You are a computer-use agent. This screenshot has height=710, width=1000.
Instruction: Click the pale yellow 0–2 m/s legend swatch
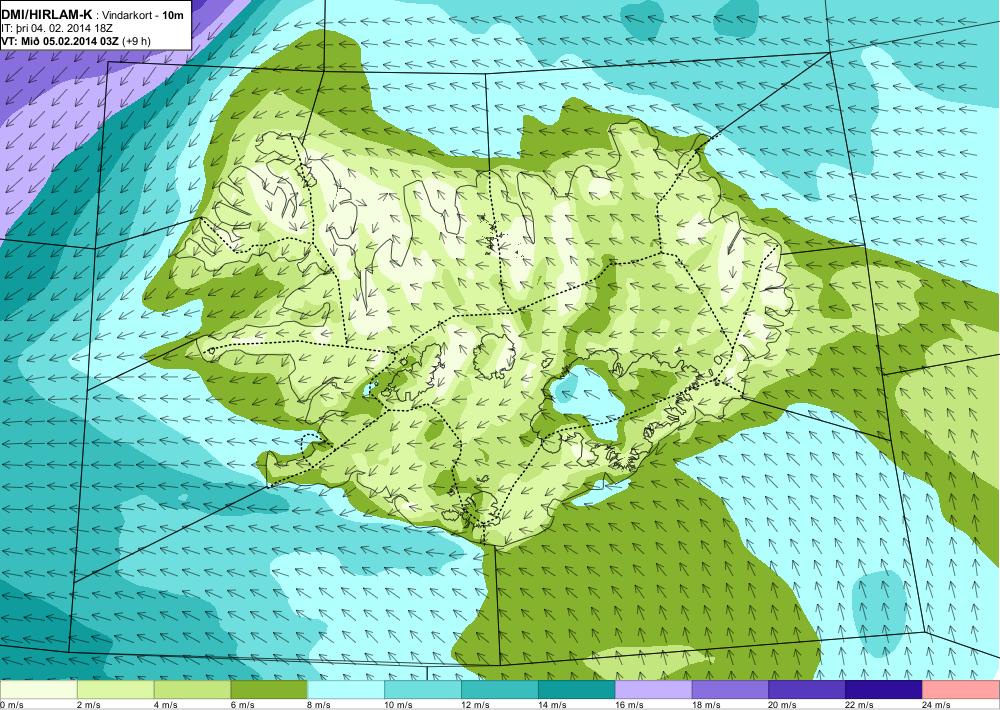point(38,689)
